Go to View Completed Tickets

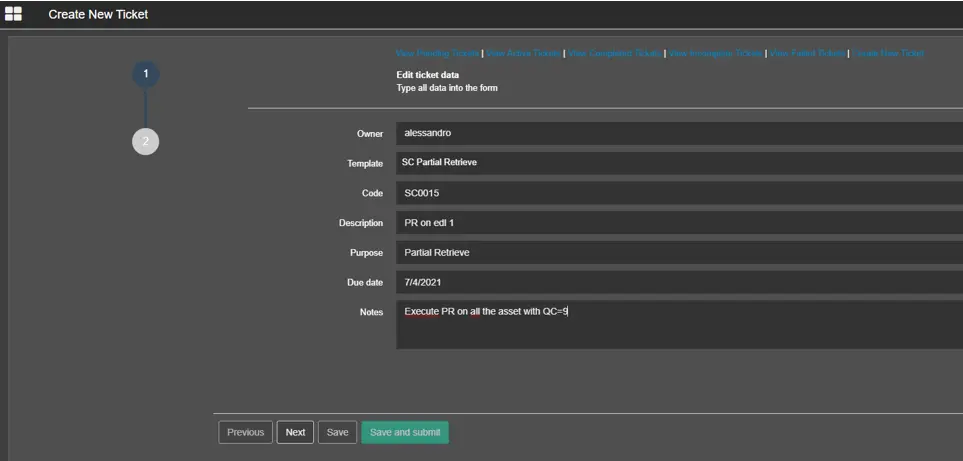coord(614,53)
